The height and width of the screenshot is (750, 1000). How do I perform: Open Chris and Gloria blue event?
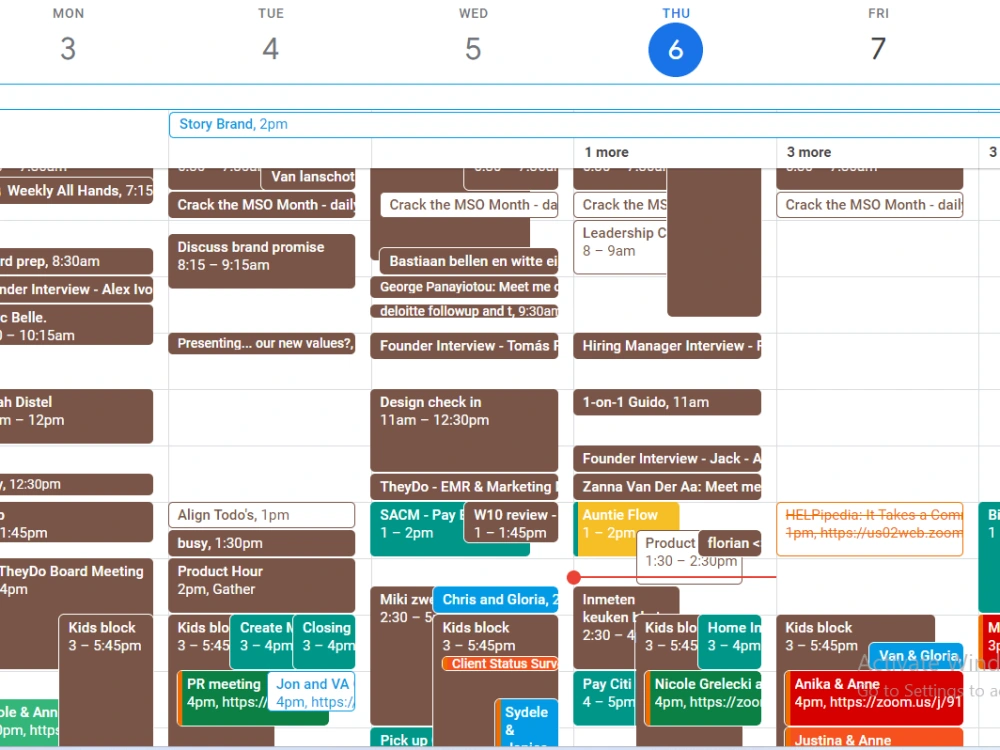click(x=496, y=599)
